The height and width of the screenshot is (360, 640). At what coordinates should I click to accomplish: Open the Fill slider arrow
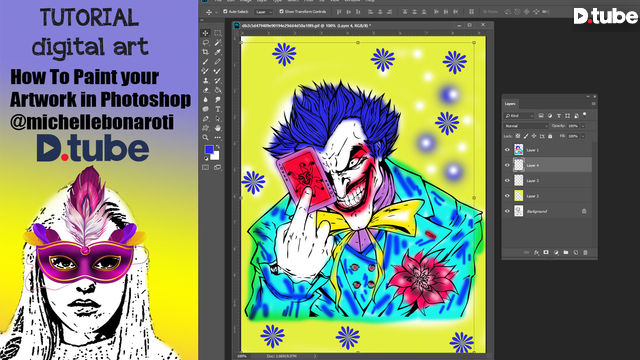583,136
